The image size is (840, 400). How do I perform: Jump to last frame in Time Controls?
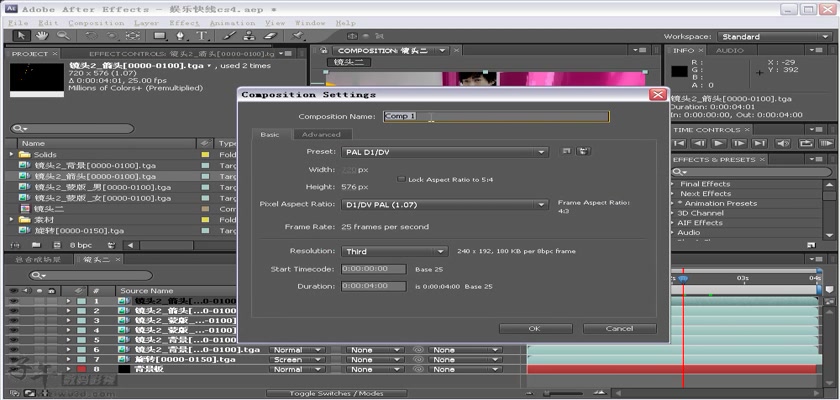pyautogui.click(x=759, y=143)
